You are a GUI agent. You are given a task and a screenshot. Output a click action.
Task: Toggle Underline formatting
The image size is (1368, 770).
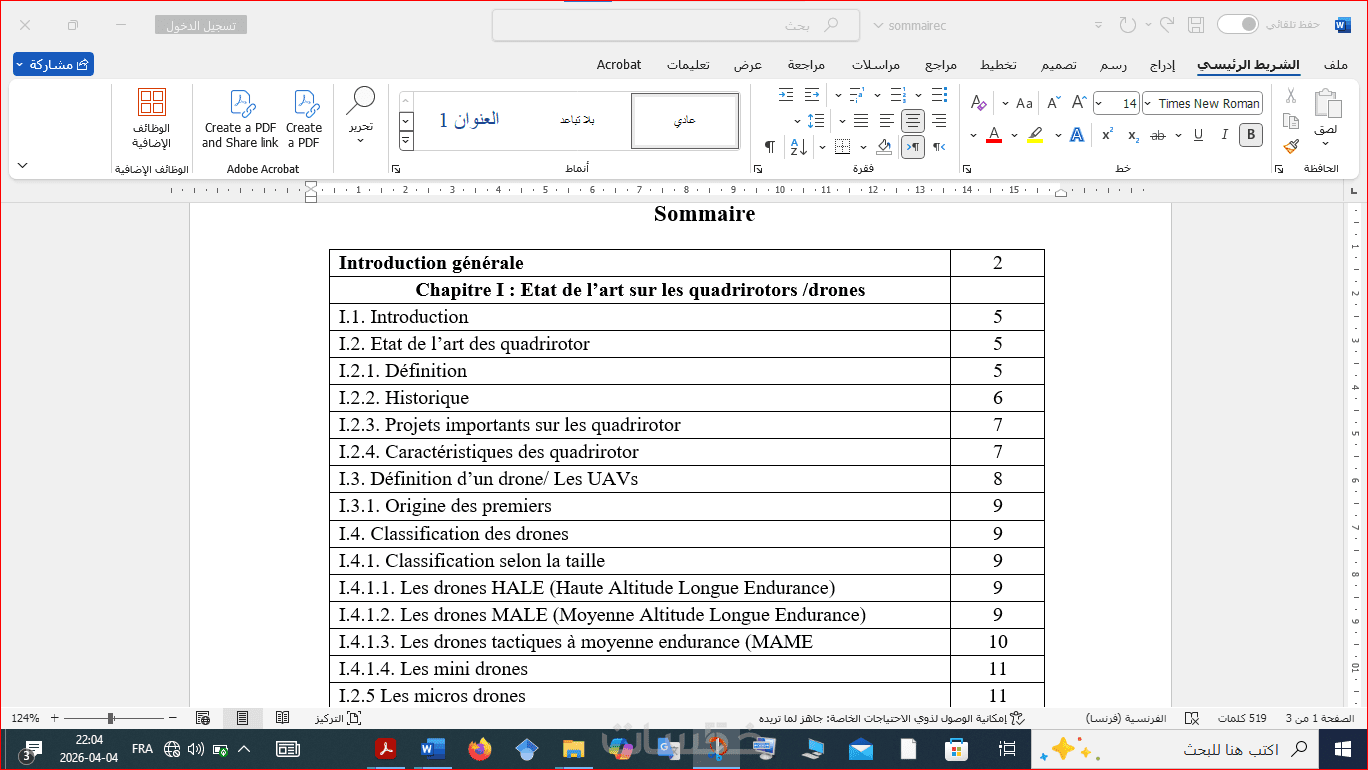tap(1198, 135)
